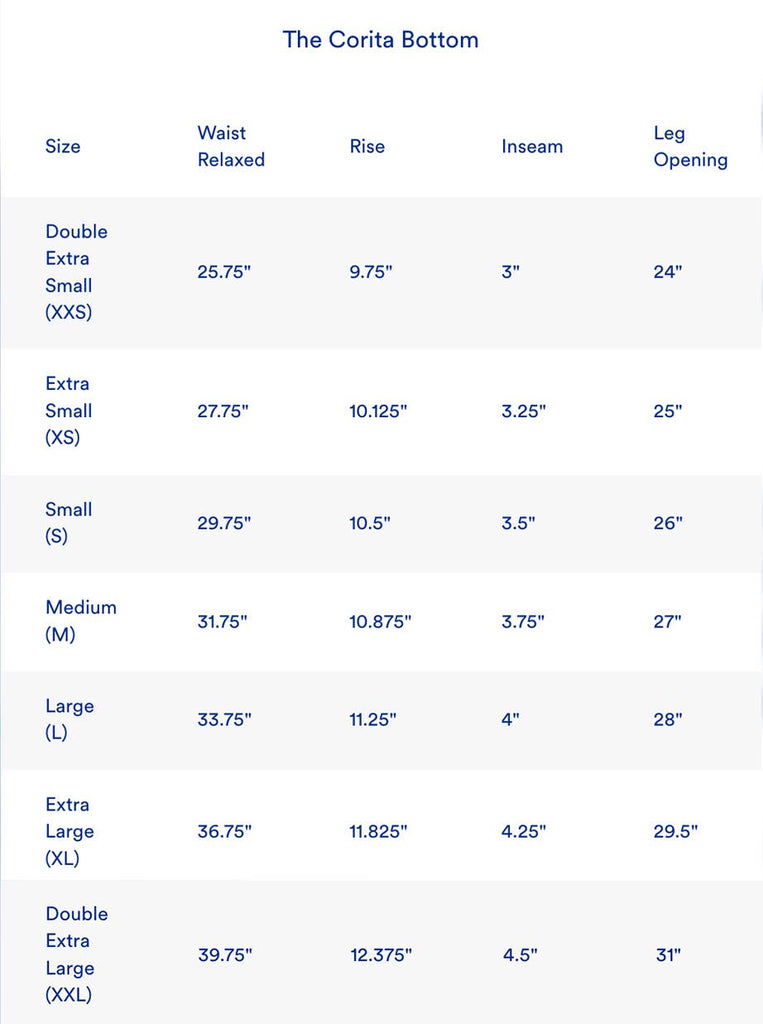Select the Small (S) size label
Screen dimensions: 763x1024
point(68,523)
